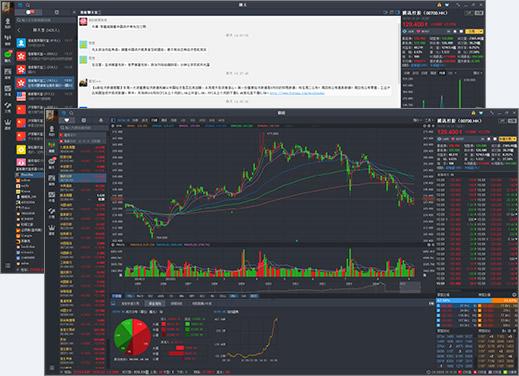Click the bell alert icon above the stock list
The width and height of the screenshot is (519, 376).
[101, 120]
